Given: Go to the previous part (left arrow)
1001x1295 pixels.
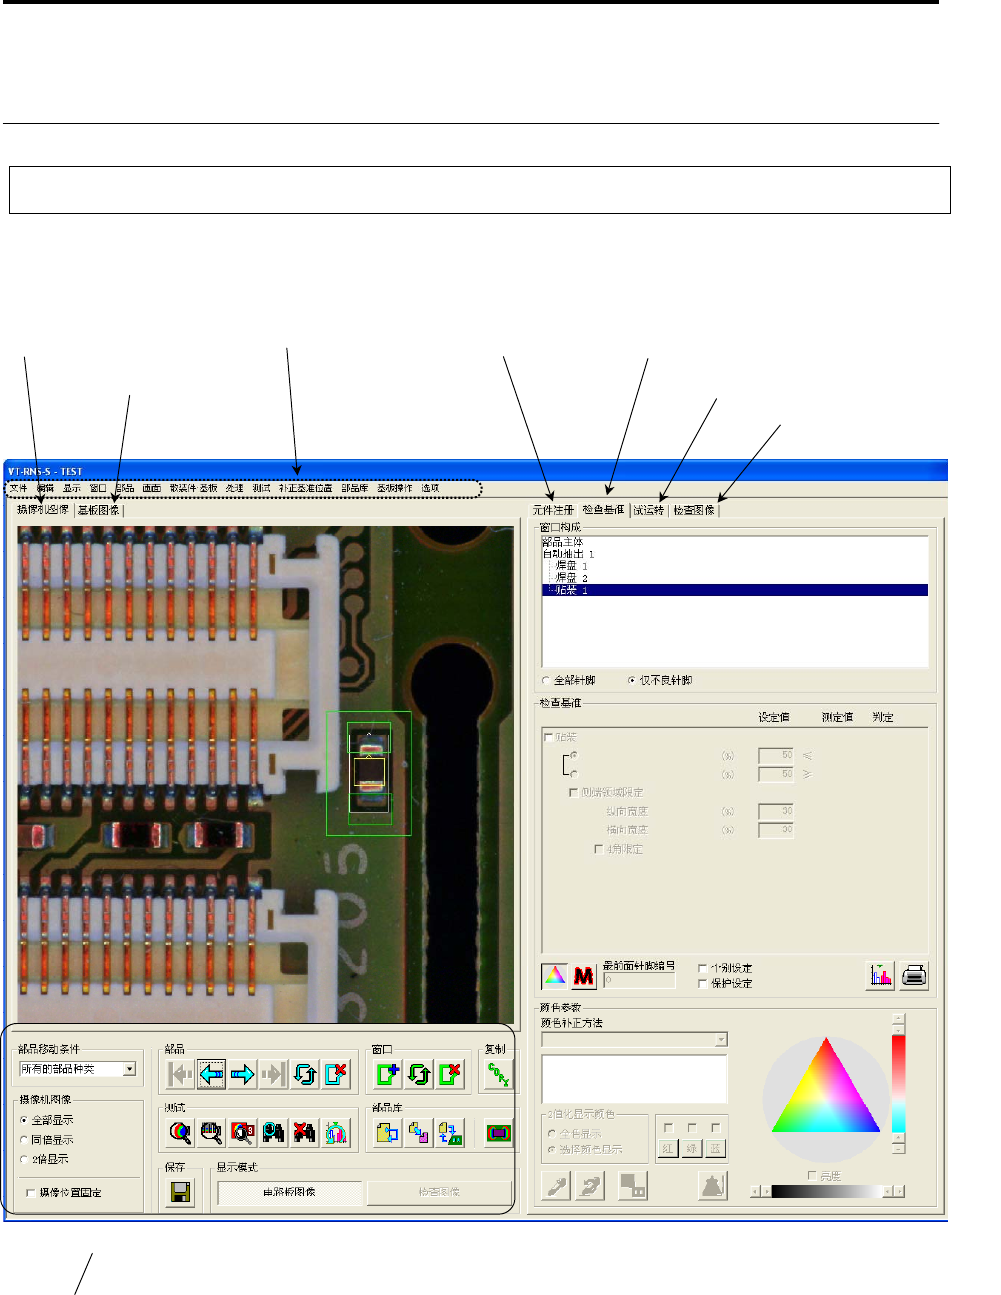Looking at the screenshot, I should point(211,1074).
